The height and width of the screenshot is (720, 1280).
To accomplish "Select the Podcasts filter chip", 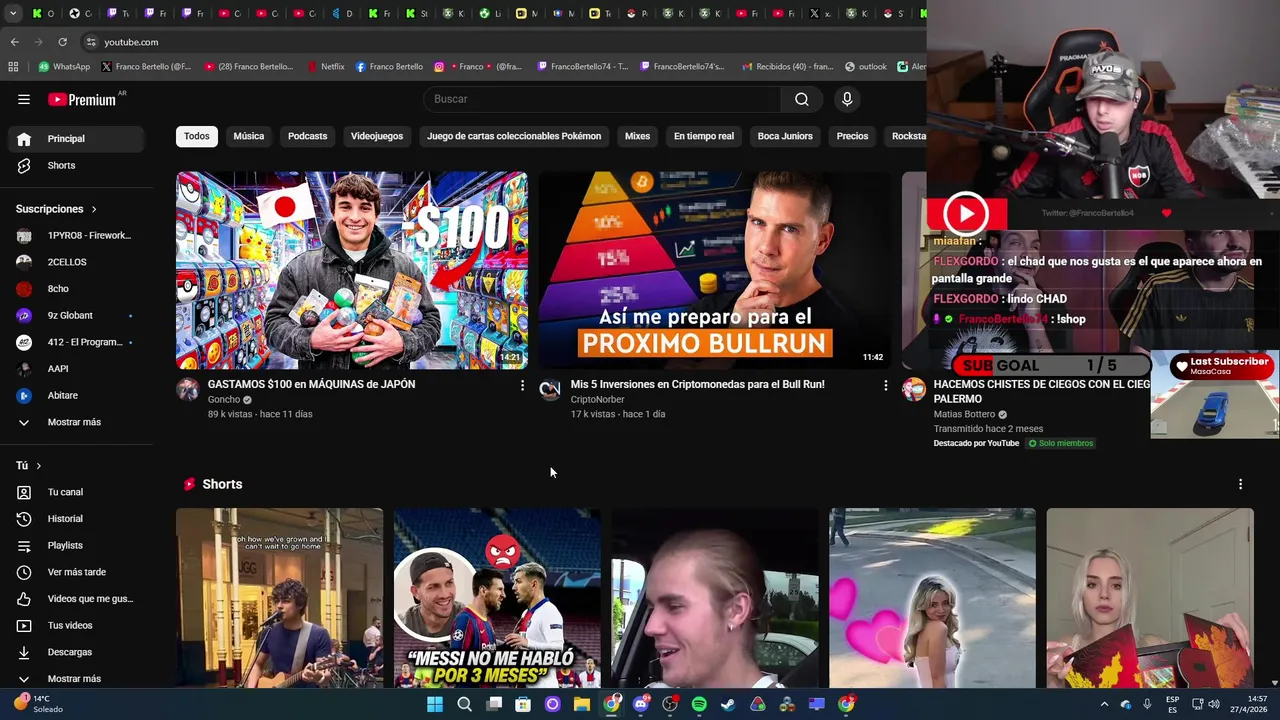I will (x=308, y=136).
